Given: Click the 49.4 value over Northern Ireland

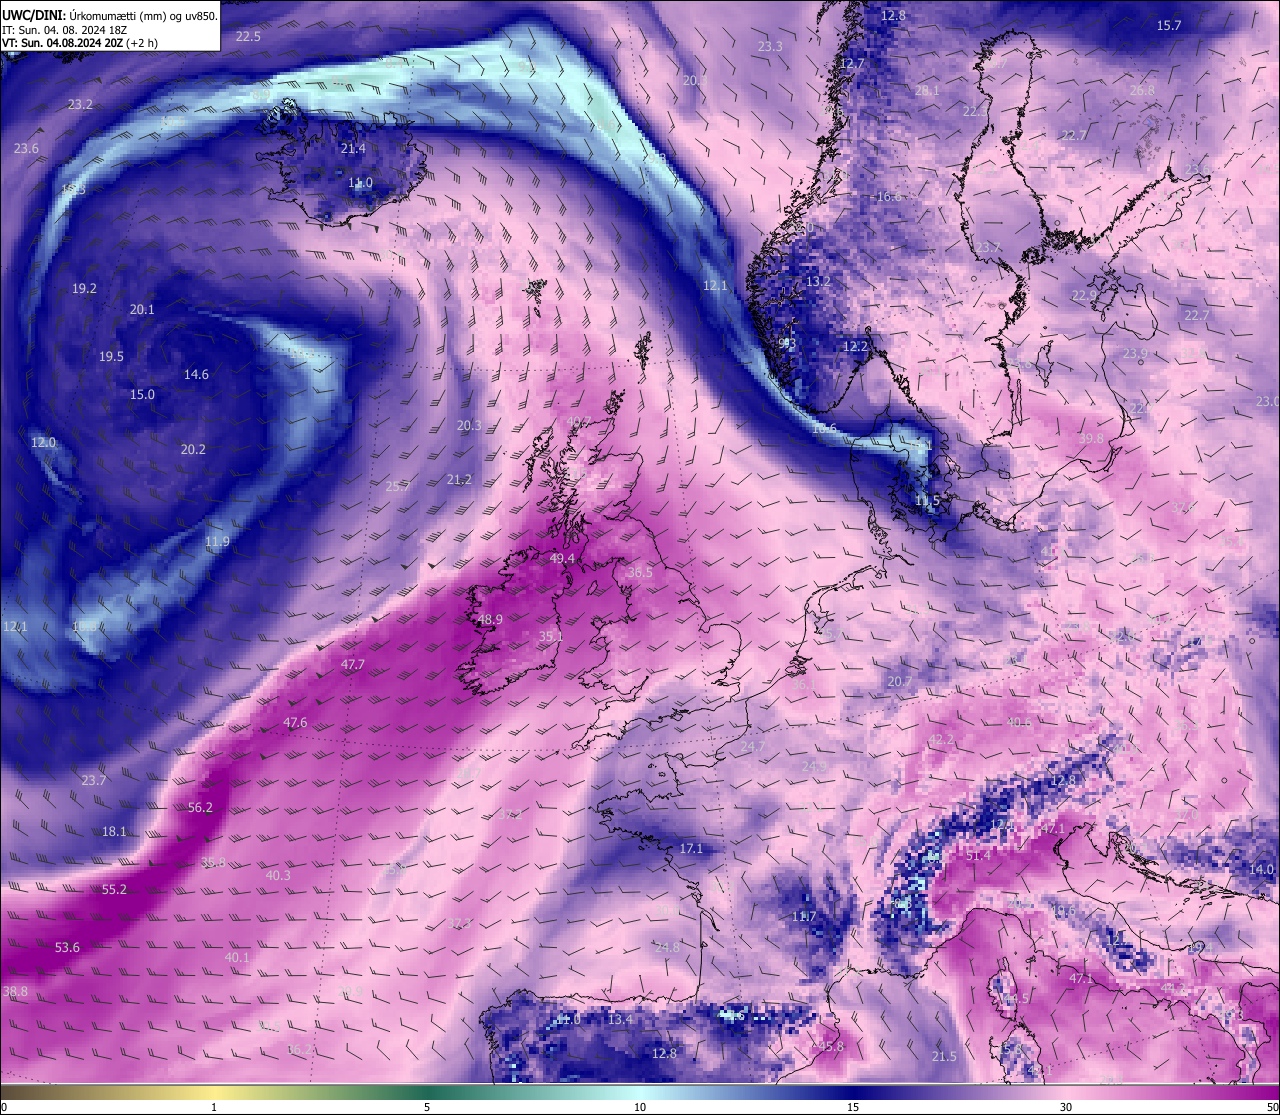Looking at the screenshot, I should click(562, 558).
